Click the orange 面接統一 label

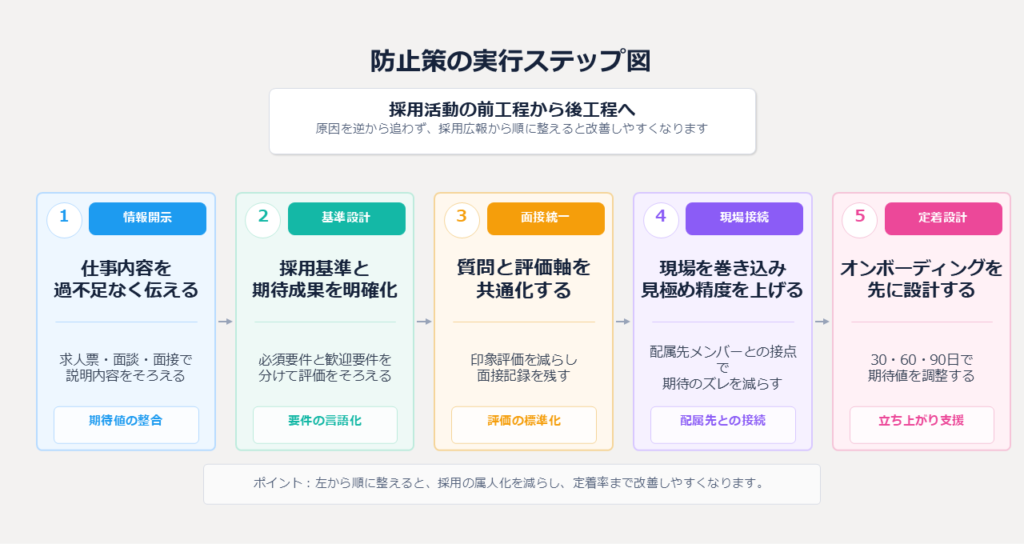click(545, 218)
